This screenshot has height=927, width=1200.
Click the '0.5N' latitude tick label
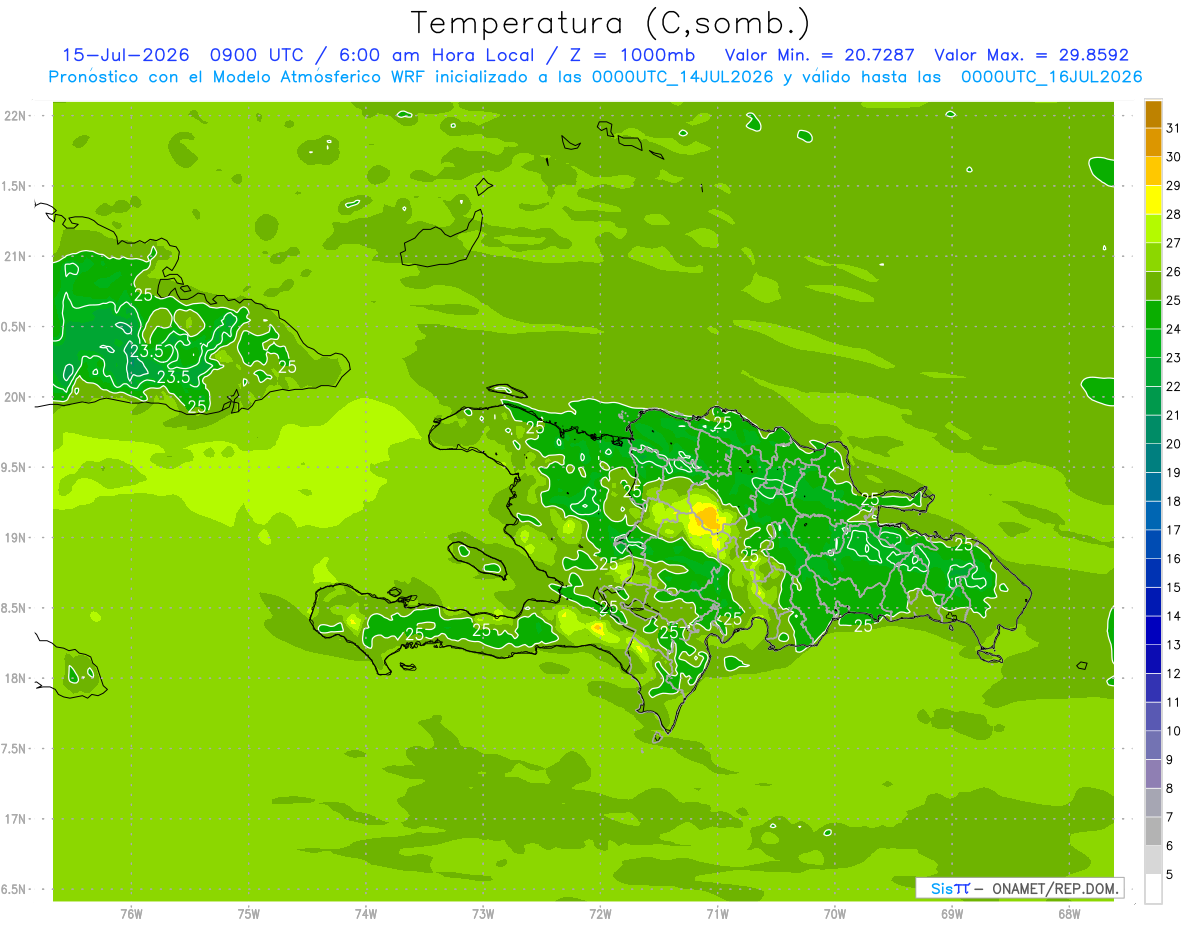[x=12, y=327]
